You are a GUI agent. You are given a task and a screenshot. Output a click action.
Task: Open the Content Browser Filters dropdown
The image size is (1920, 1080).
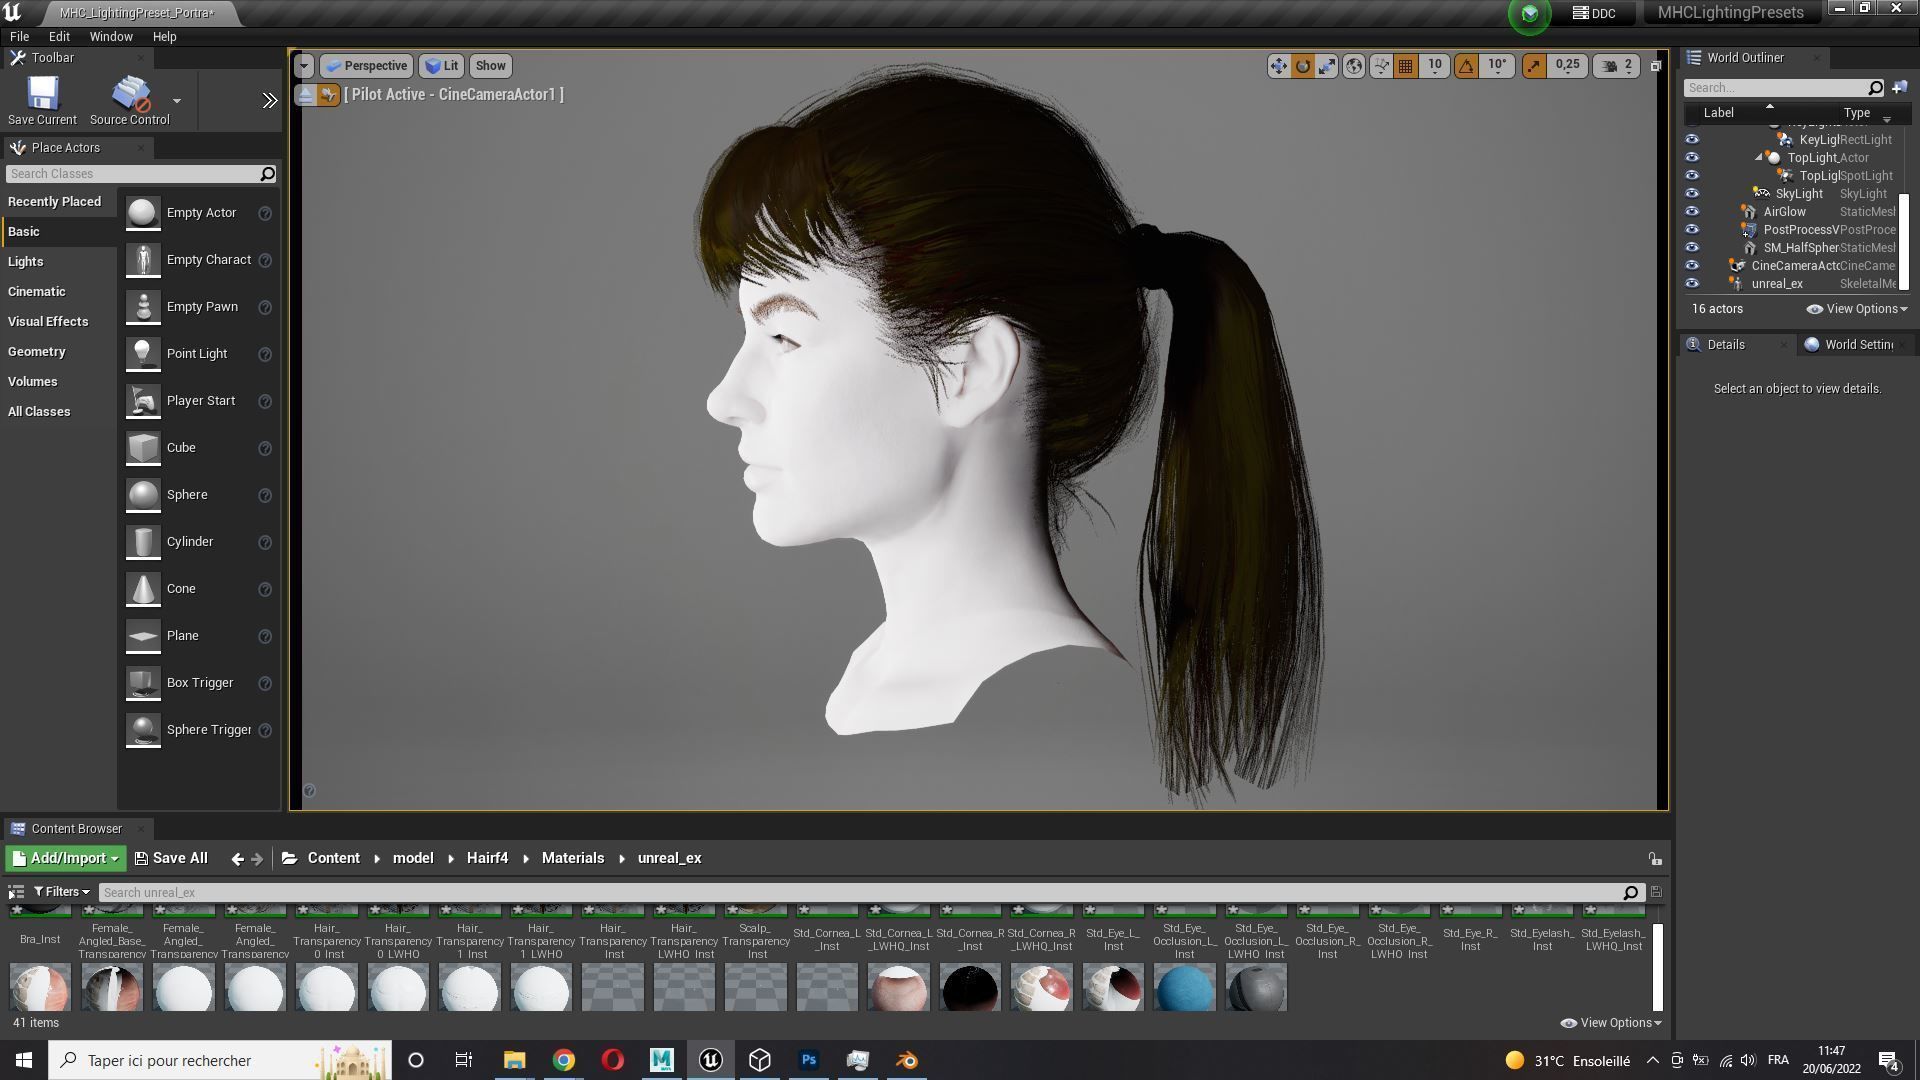(x=62, y=892)
